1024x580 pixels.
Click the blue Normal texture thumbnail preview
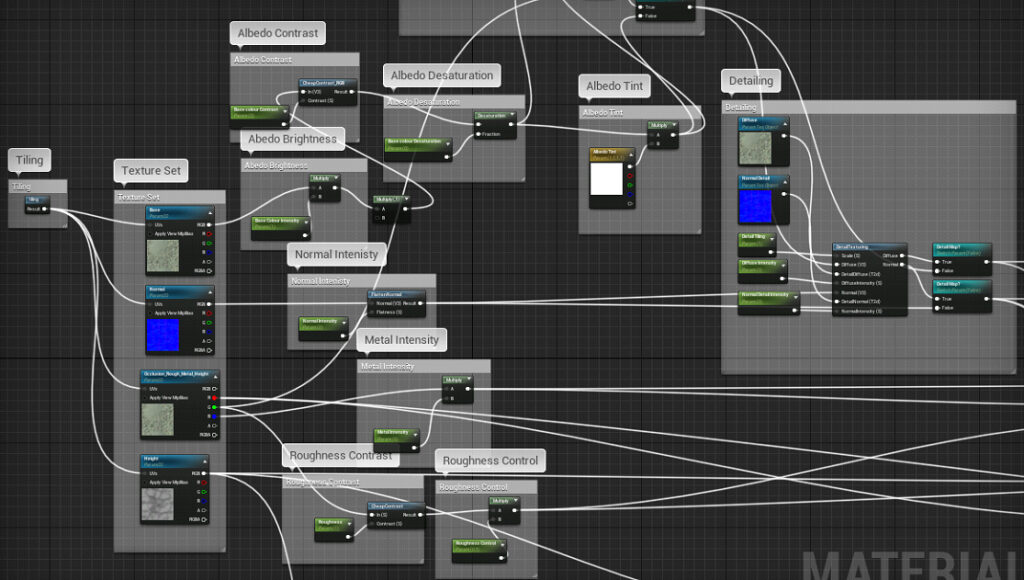[x=163, y=331]
